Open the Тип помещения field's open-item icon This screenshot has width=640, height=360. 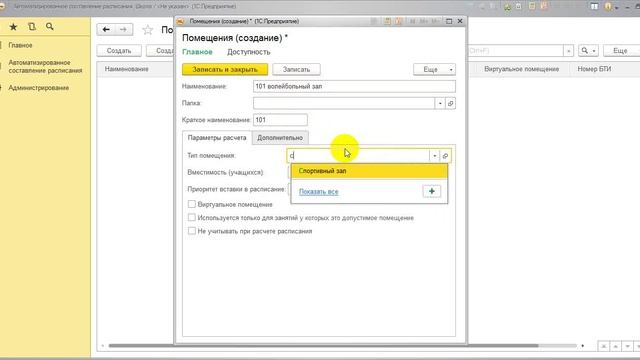pos(445,156)
